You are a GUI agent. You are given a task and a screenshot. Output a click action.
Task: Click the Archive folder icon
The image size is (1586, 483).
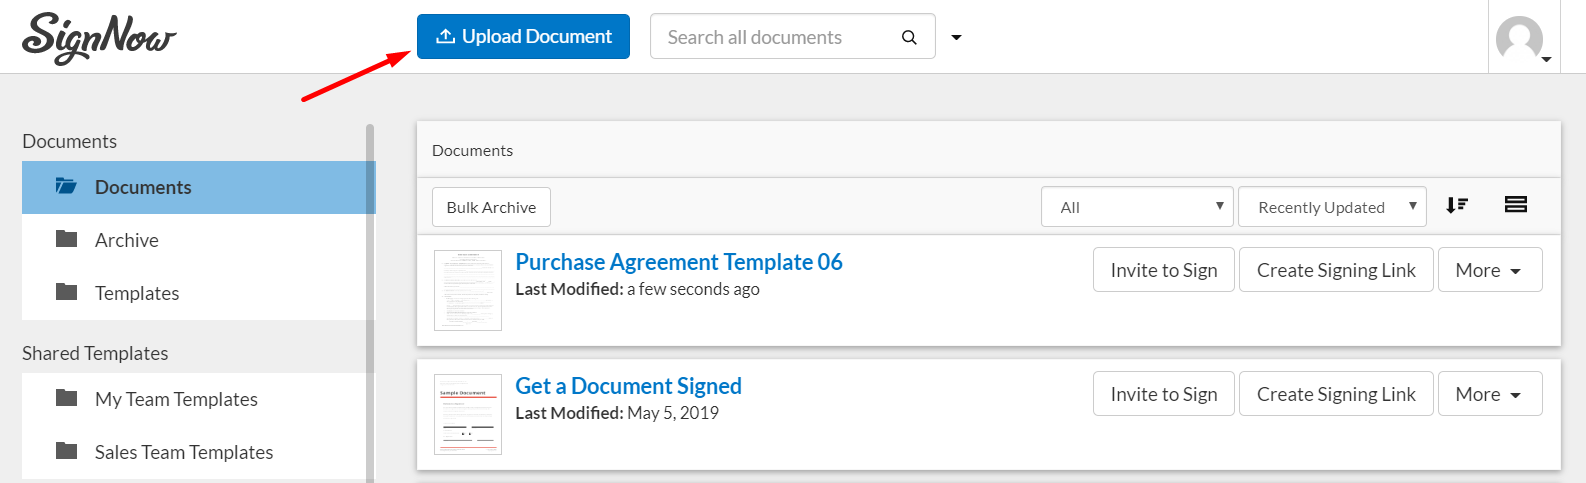[x=67, y=239]
